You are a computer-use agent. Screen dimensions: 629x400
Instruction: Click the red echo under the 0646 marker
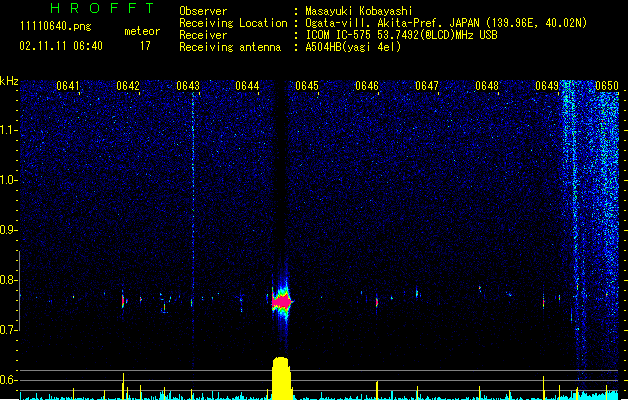click(x=377, y=302)
